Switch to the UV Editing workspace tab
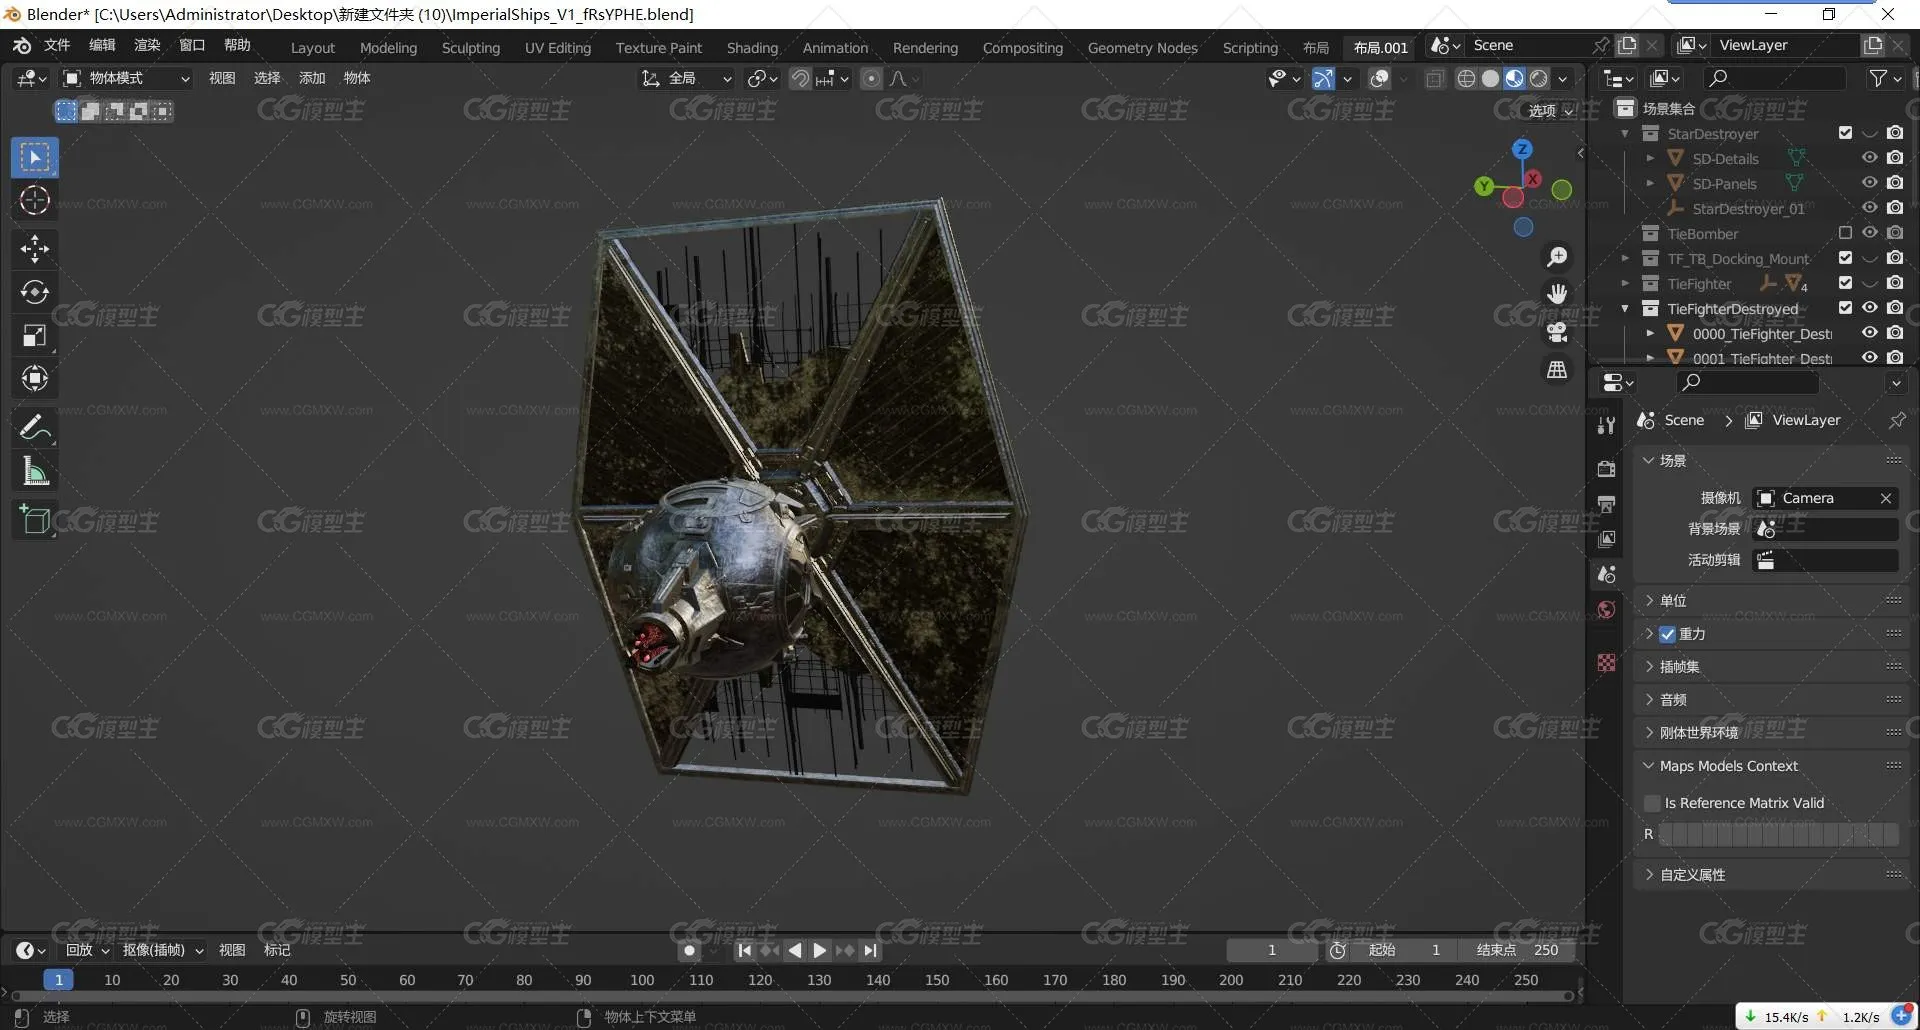The image size is (1920, 1030). (558, 48)
